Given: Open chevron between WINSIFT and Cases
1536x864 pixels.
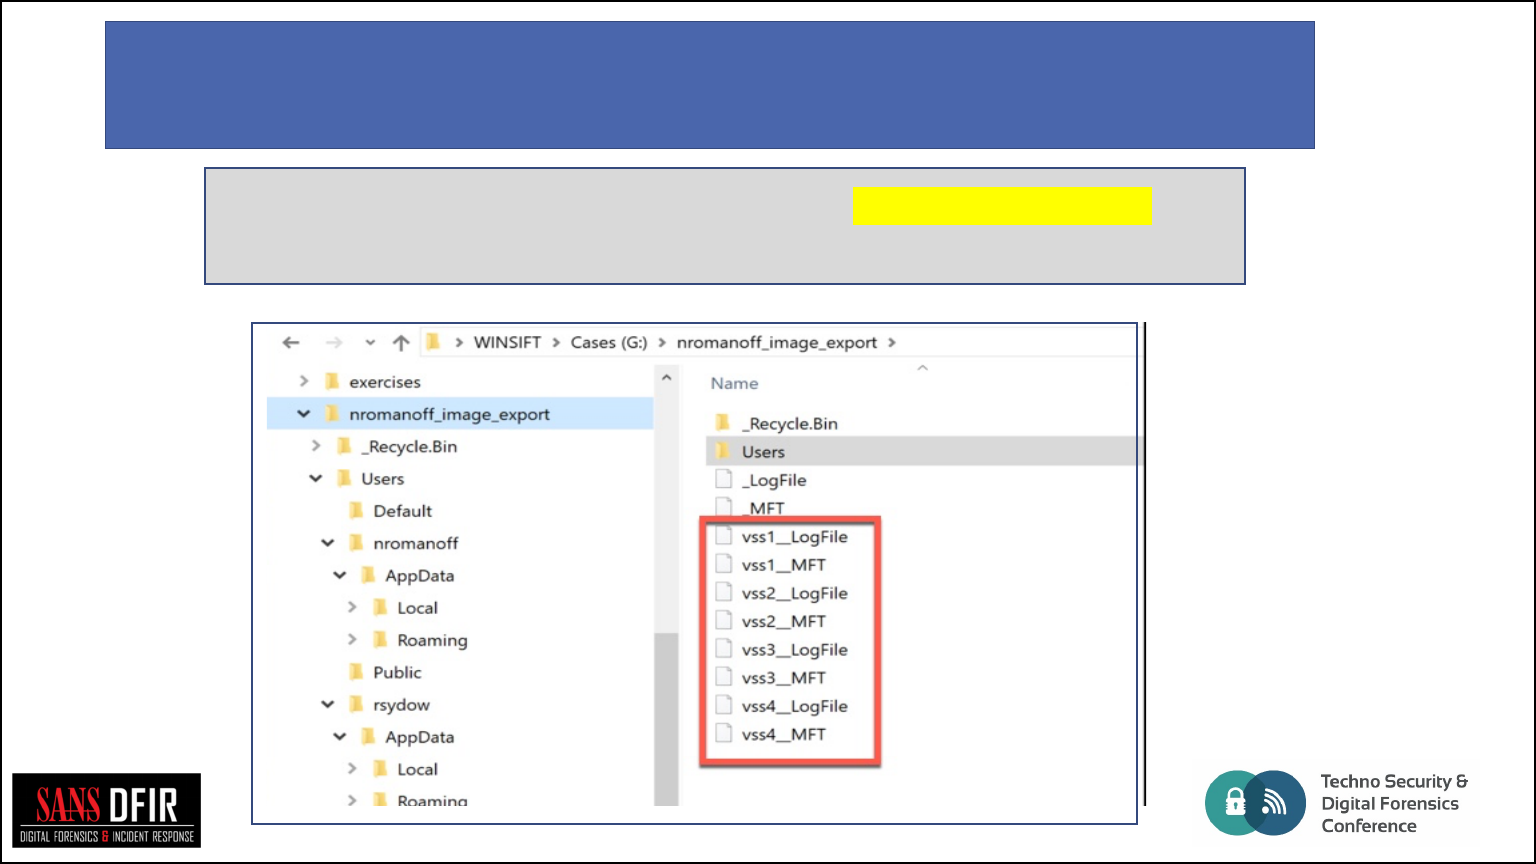Looking at the screenshot, I should (555, 342).
